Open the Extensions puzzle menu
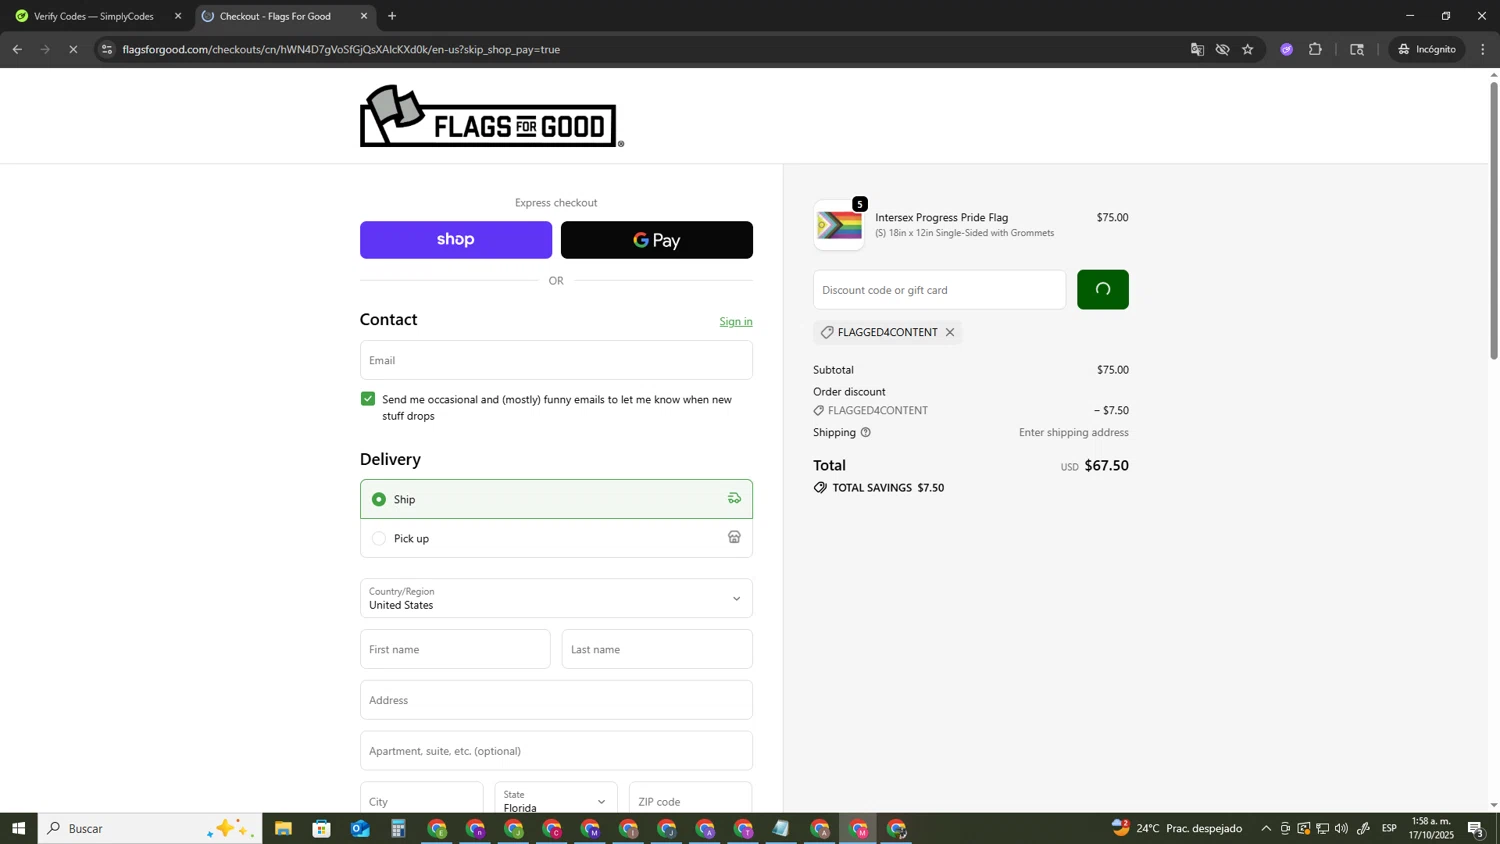Image resolution: width=1500 pixels, height=844 pixels. [x=1316, y=49]
